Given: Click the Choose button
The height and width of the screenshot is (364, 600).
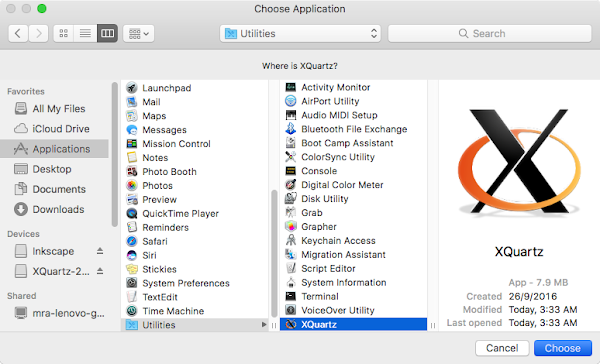Looking at the screenshot, I should [562, 348].
